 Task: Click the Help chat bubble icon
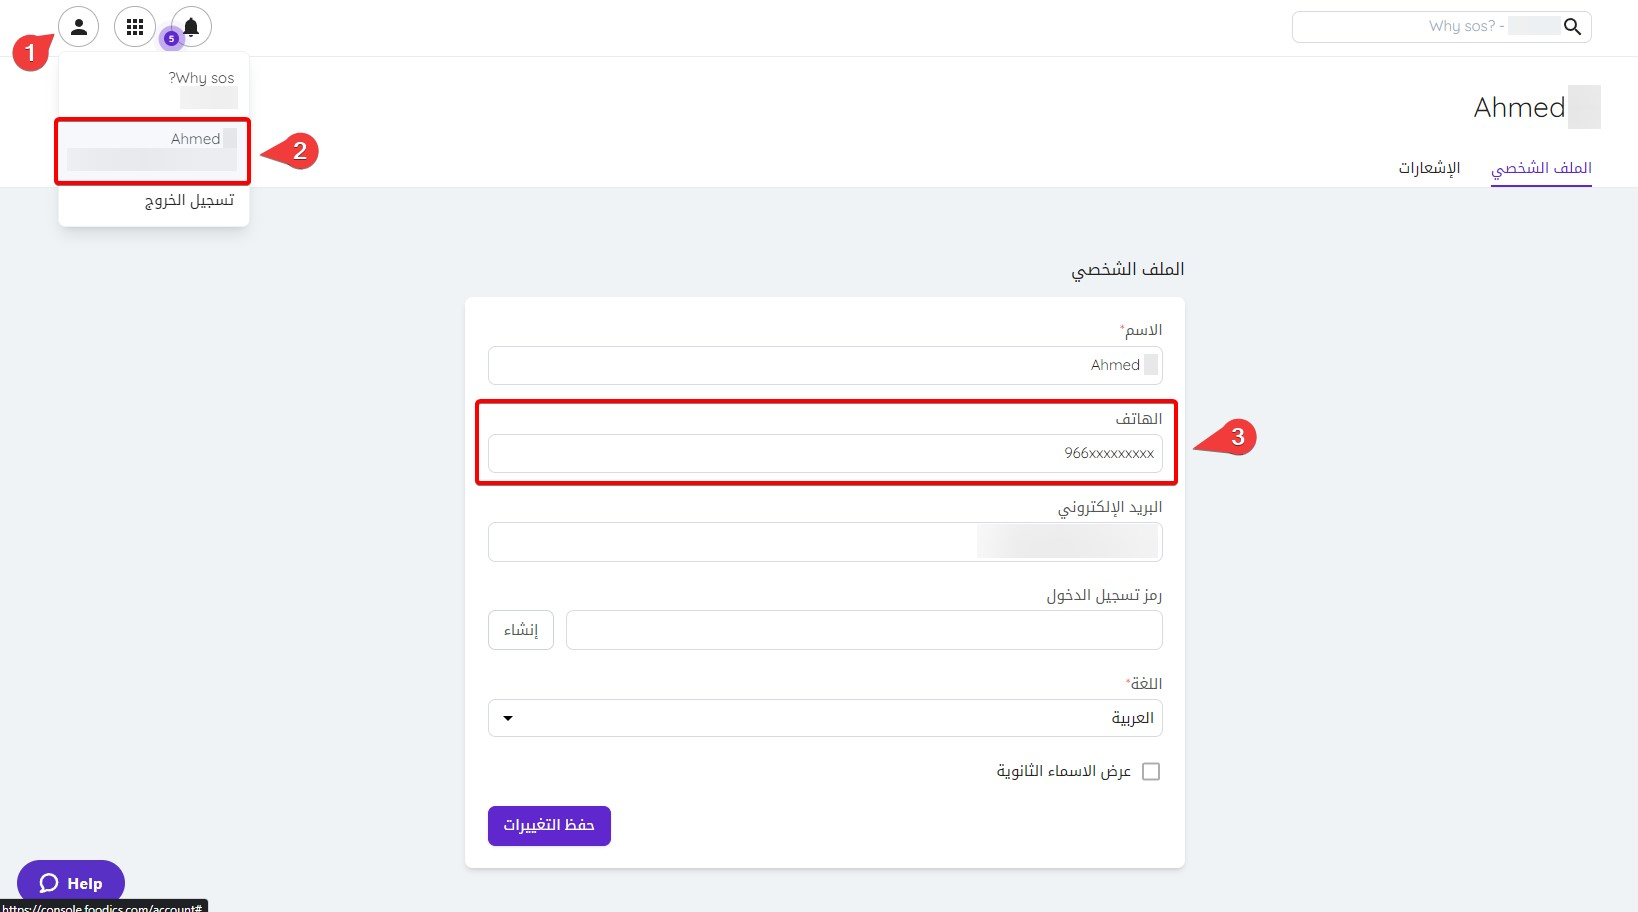click(x=49, y=883)
